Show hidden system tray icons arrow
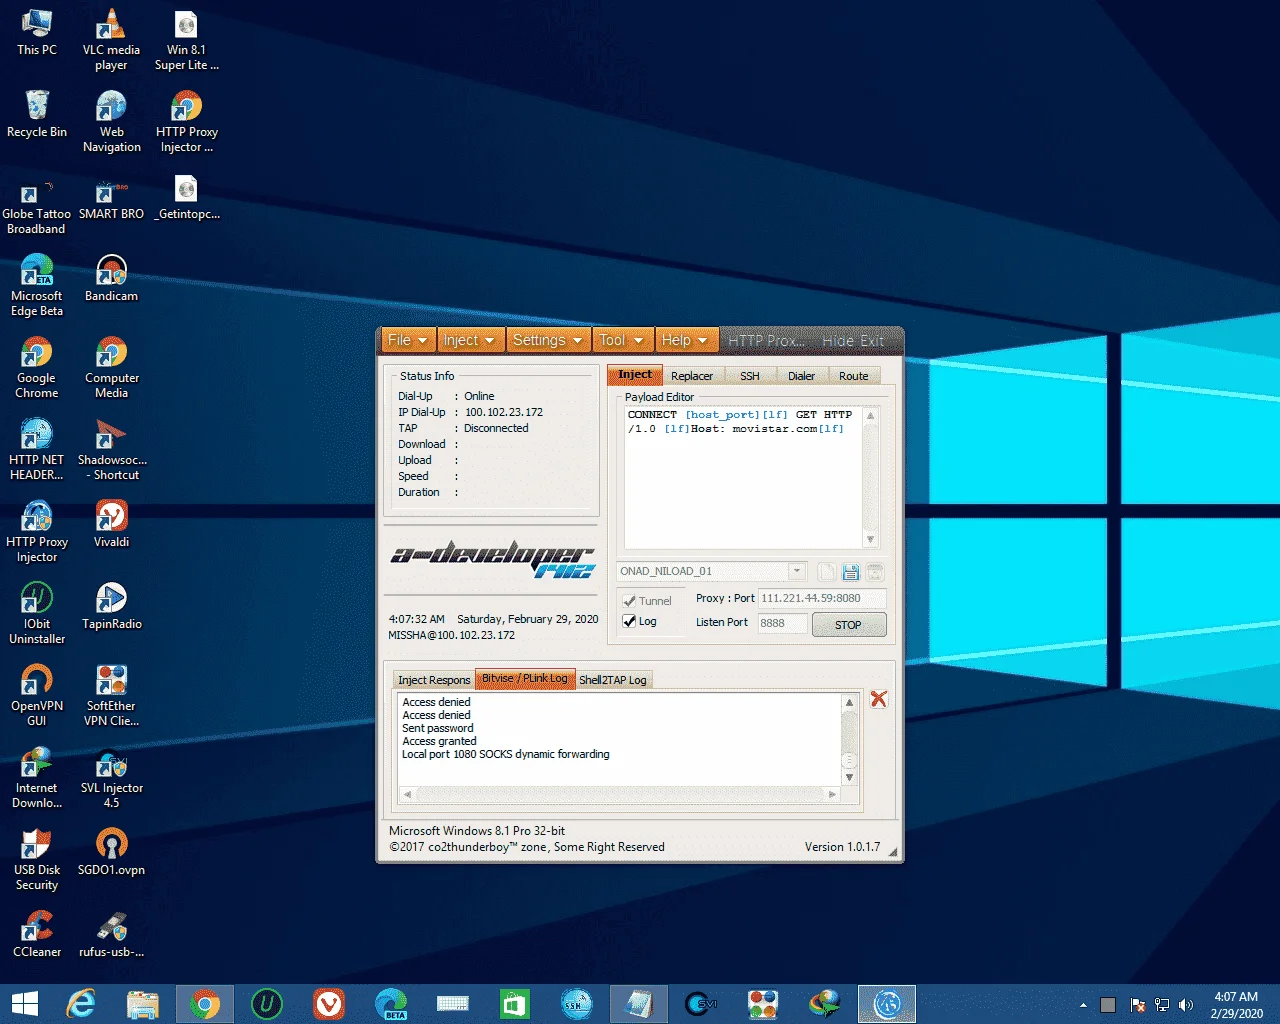 click(x=1083, y=1005)
